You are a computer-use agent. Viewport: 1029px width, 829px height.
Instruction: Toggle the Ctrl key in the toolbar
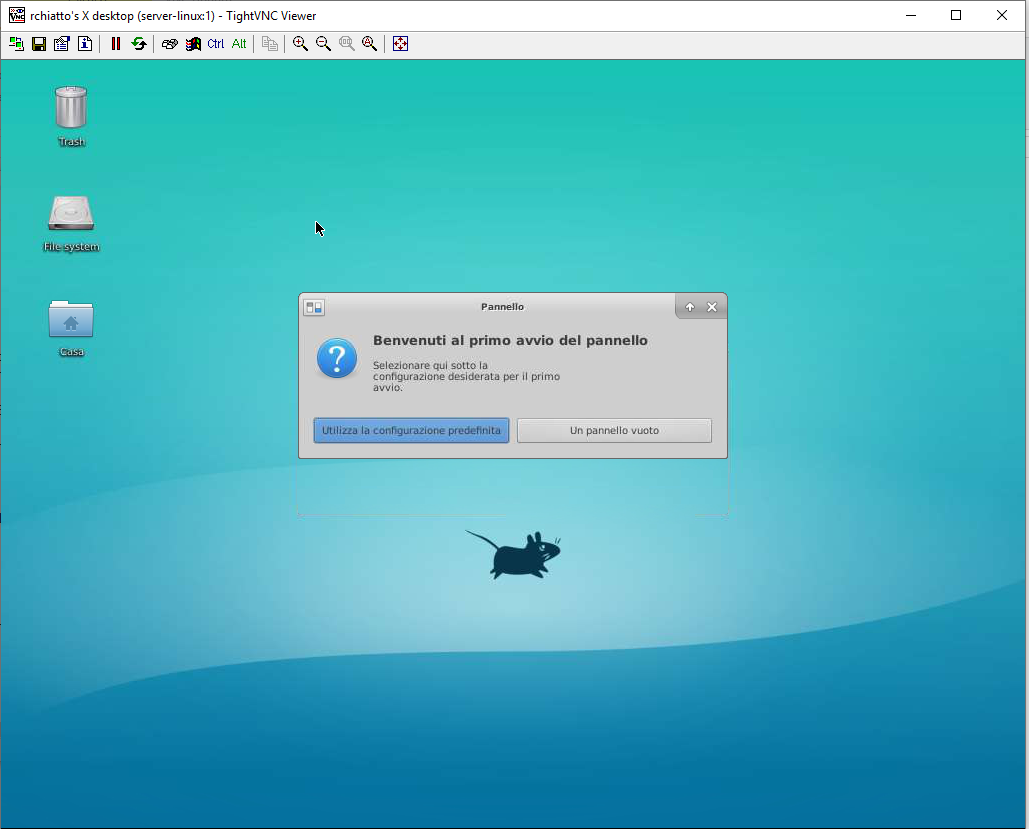pos(215,44)
